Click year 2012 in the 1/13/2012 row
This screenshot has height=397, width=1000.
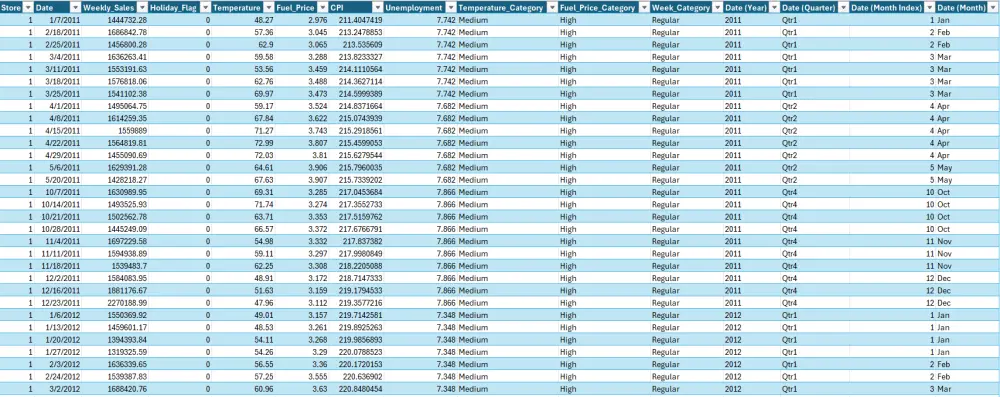tap(733, 327)
